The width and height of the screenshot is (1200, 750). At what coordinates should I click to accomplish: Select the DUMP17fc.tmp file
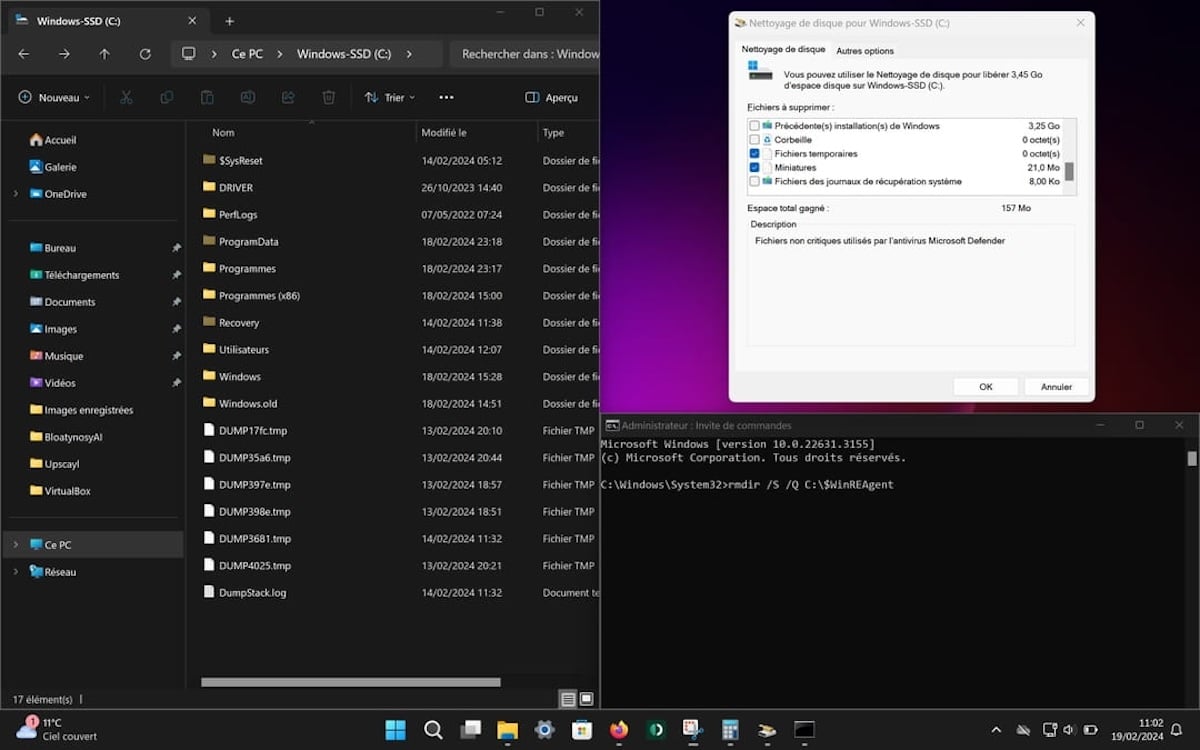[253, 431]
